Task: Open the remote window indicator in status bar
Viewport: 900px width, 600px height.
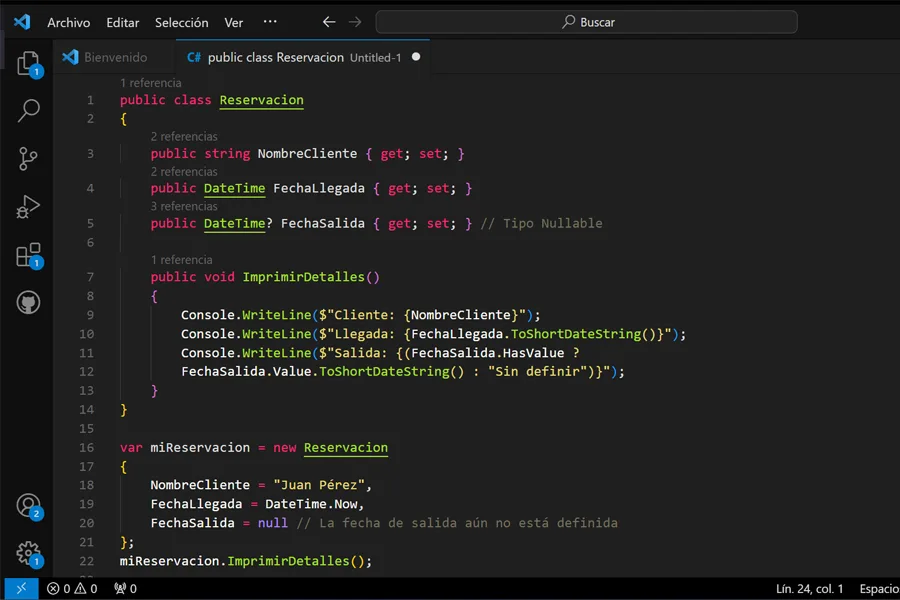Action: click(21, 589)
